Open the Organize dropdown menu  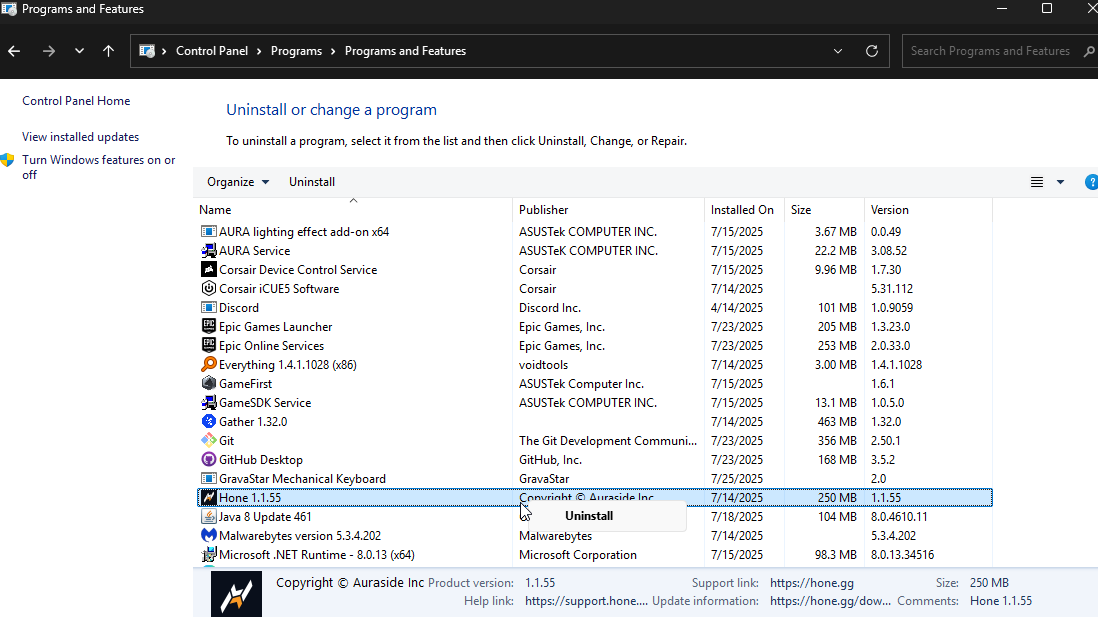tap(237, 182)
